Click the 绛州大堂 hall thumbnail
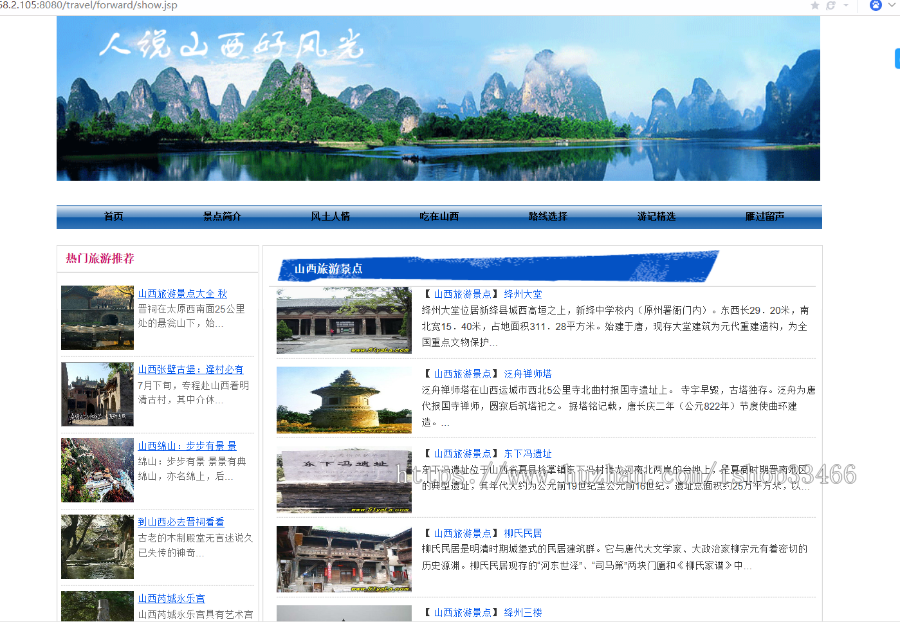The height and width of the screenshot is (622, 900). click(344, 321)
